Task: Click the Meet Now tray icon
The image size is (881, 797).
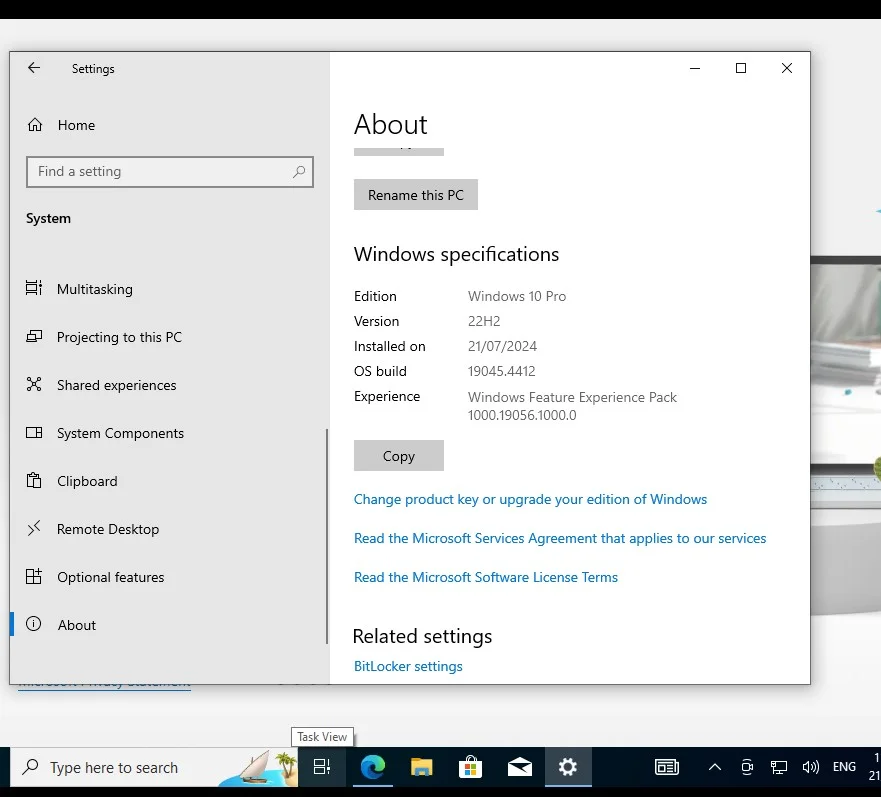Action: click(747, 767)
